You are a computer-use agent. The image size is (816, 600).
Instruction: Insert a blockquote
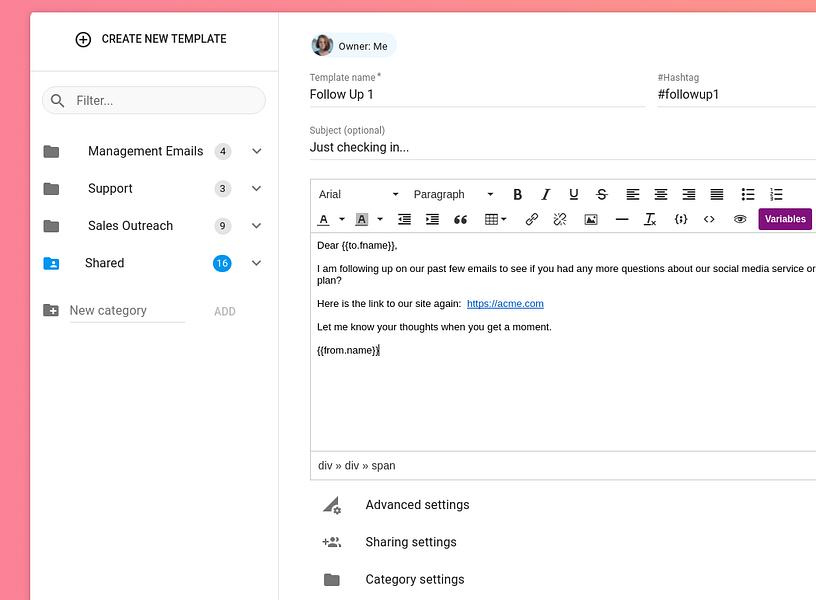(460, 220)
